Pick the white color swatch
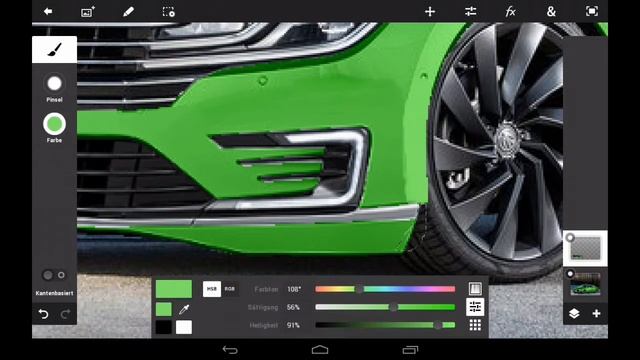This screenshot has width=640, height=360. 184,327
